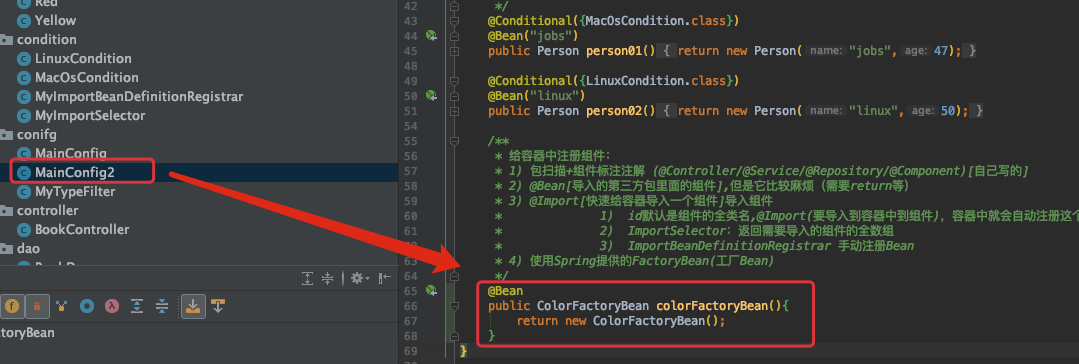The image size is (1079, 364).
Task: Collapse all in Project tool window
Action: [x=328, y=278]
